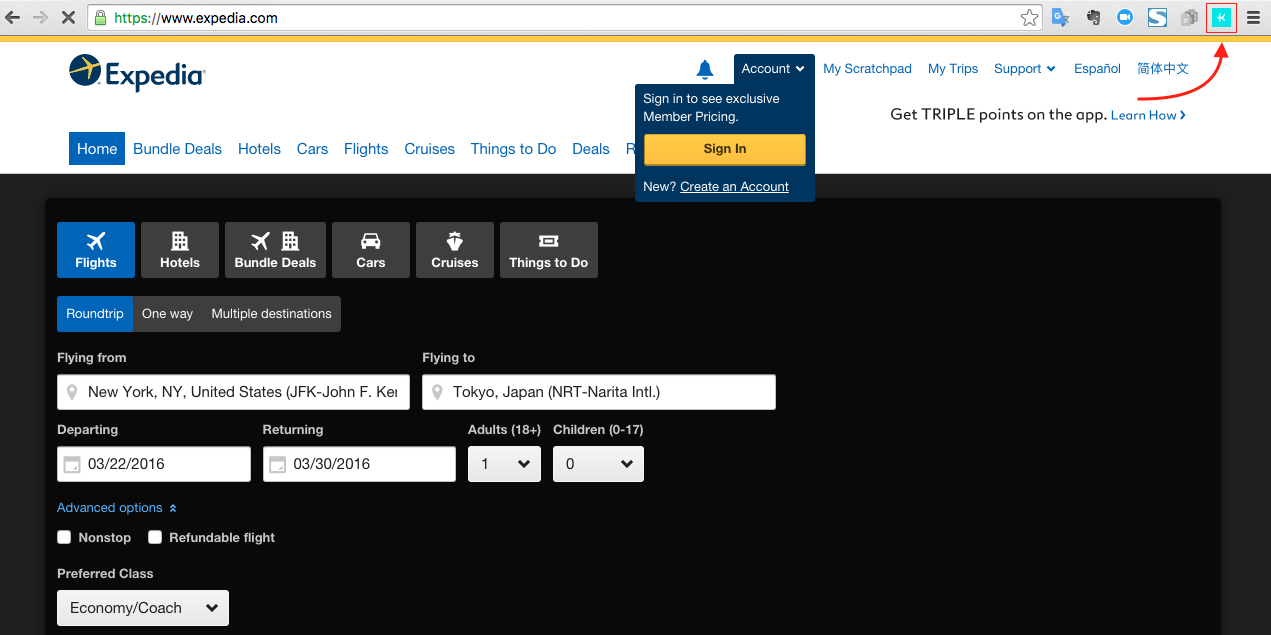Click the teal K extension icon
The width and height of the screenshot is (1271, 635).
pos(1221,18)
